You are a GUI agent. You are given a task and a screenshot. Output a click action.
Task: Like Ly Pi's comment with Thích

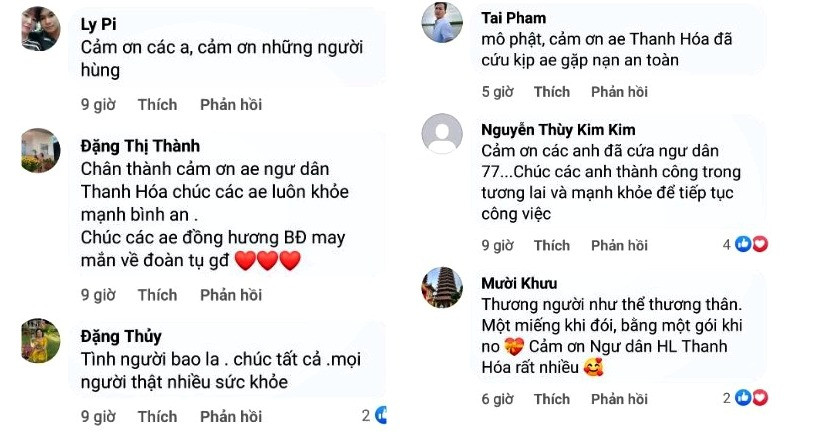[157, 104]
